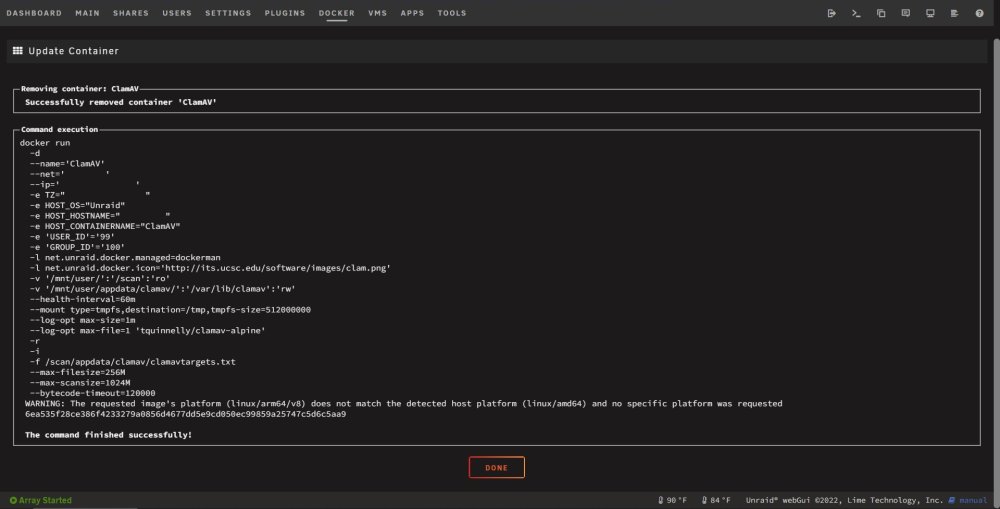Switch to the VMs tab
This screenshot has width=1000, height=509.
(378, 13)
